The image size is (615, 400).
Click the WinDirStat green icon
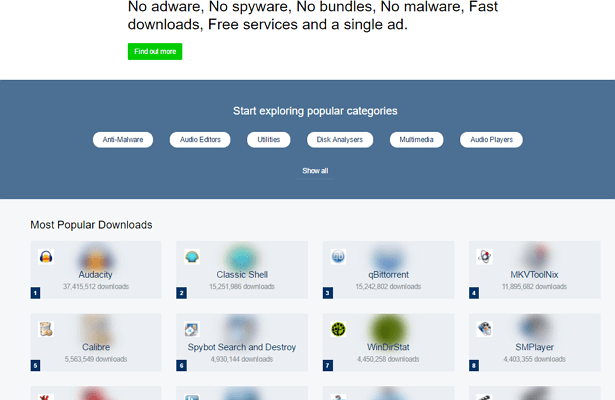338,329
